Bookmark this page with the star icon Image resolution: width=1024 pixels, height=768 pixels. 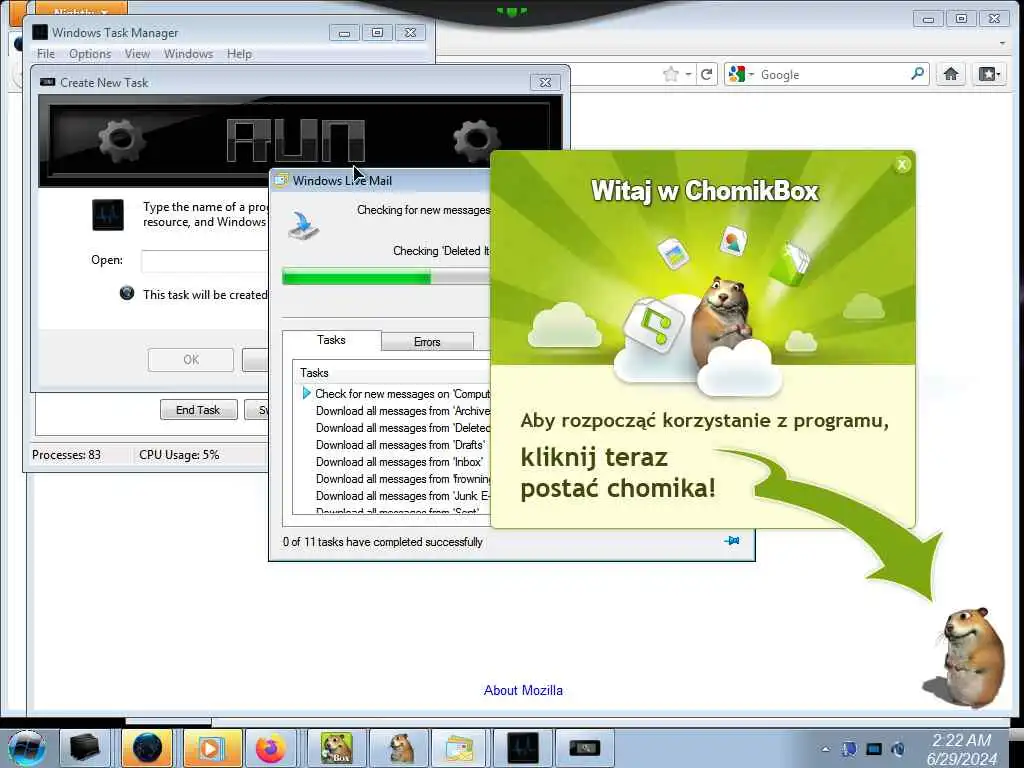(671, 74)
